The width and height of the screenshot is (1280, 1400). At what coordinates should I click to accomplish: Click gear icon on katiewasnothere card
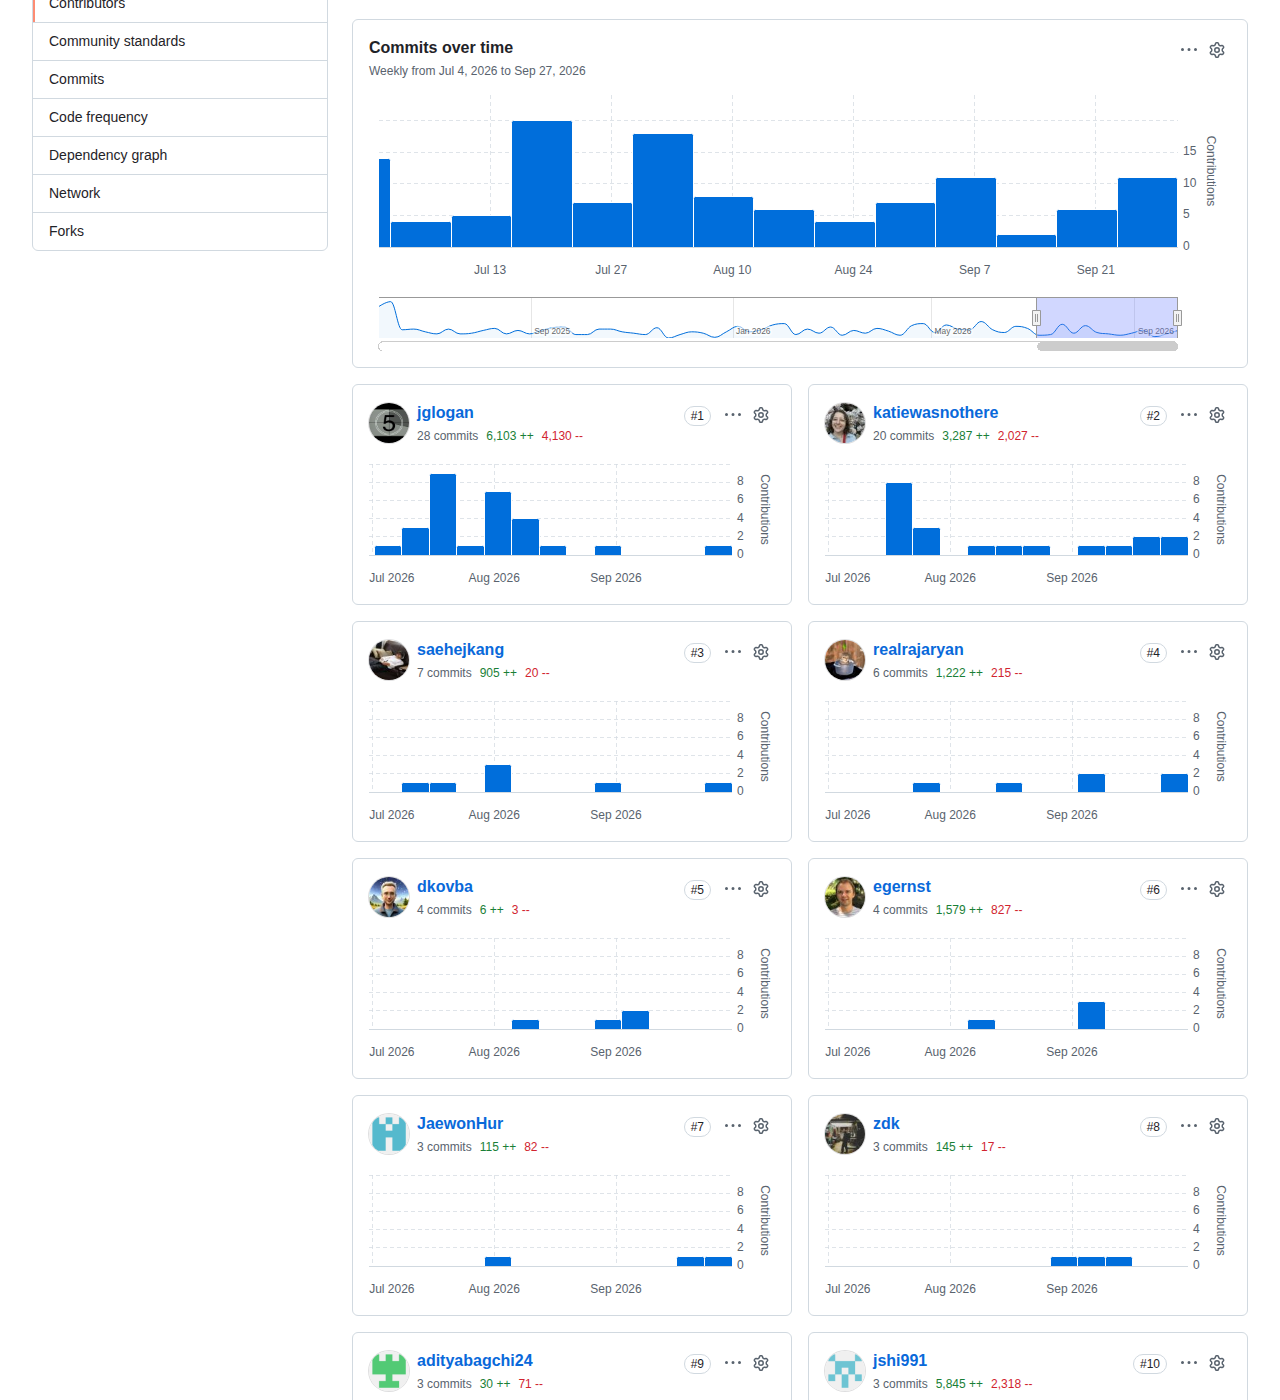click(1217, 415)
